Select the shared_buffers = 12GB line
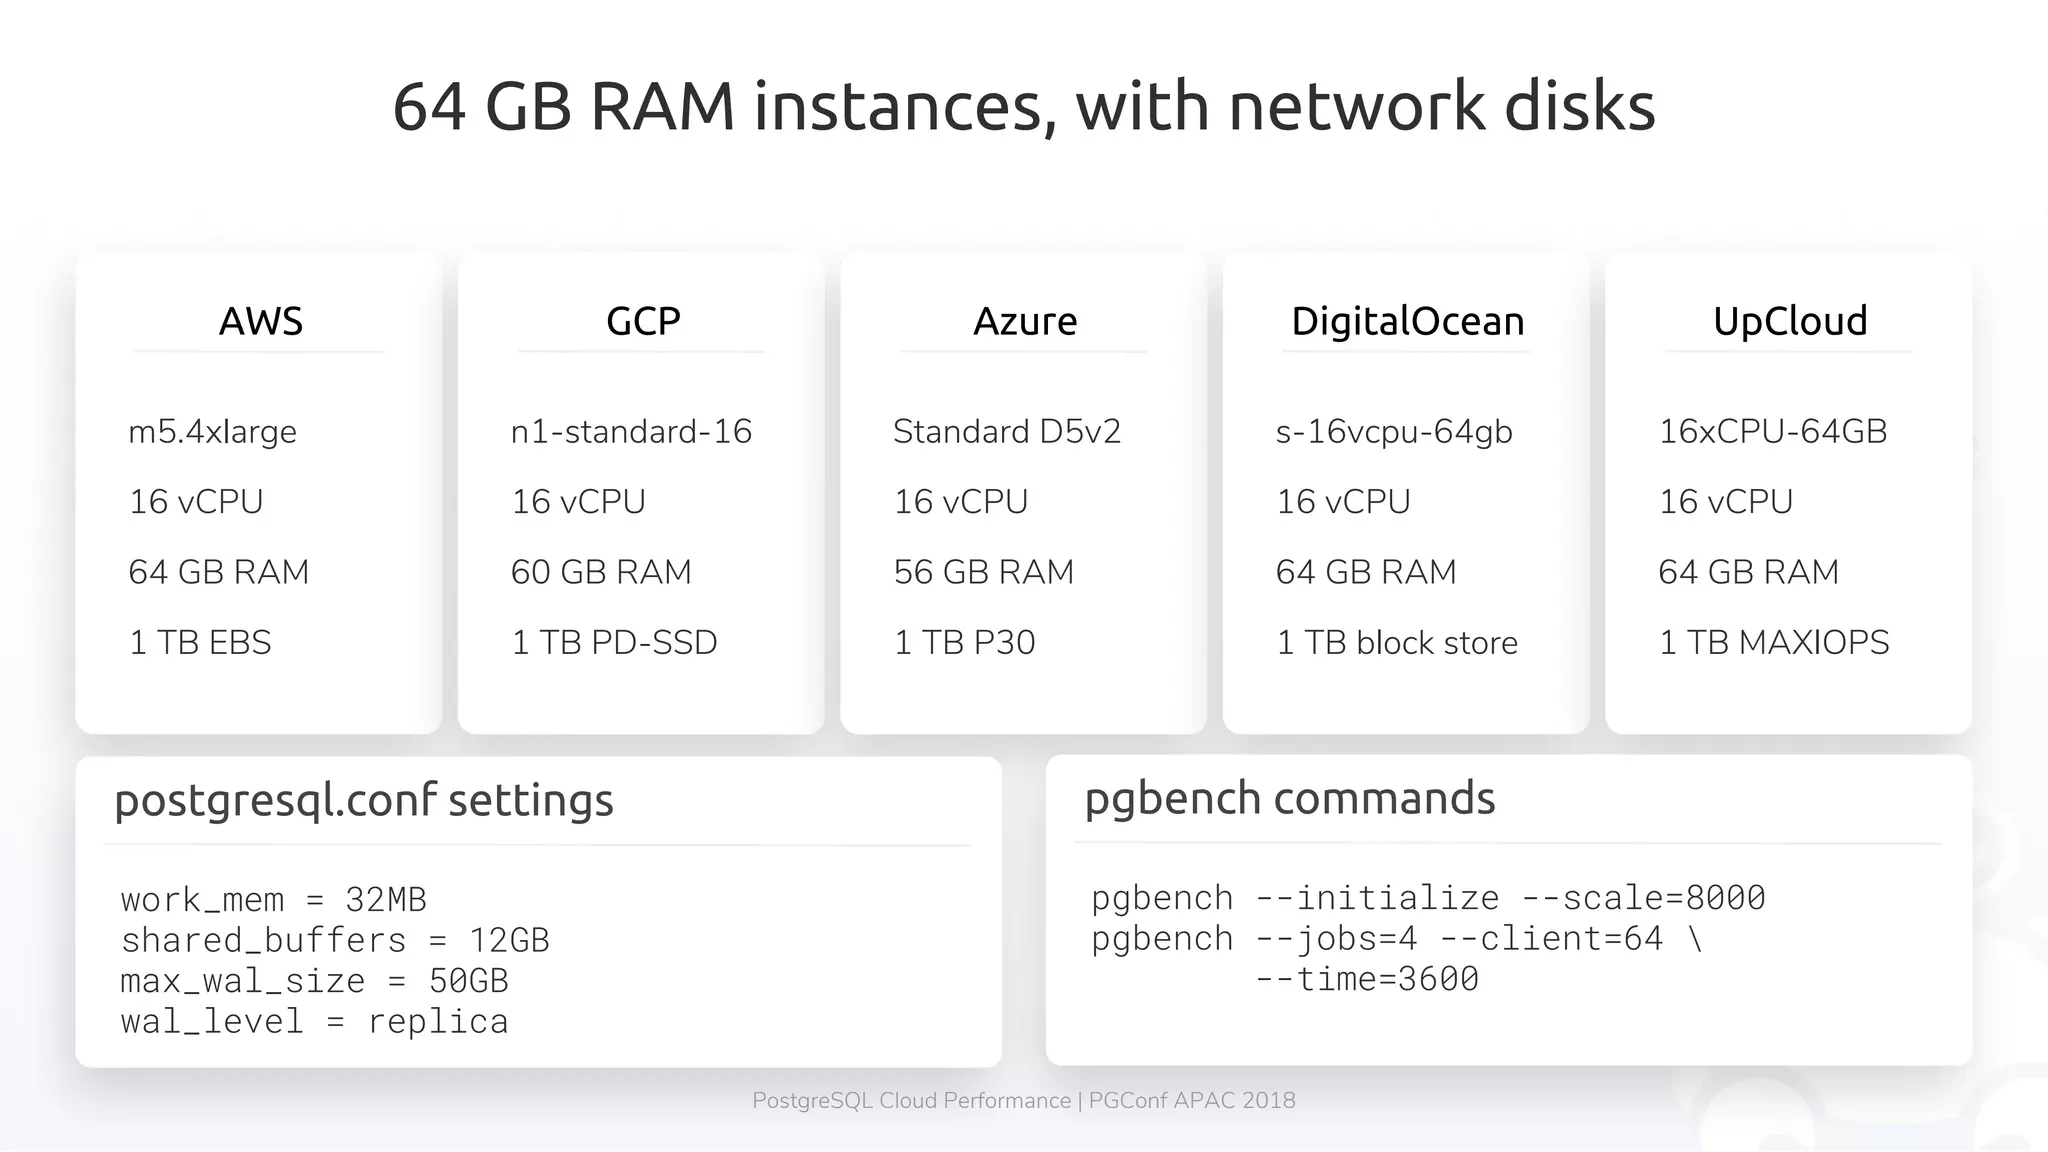The height and width of the screenshot is (1152, 2048). [x=335, y=940]
